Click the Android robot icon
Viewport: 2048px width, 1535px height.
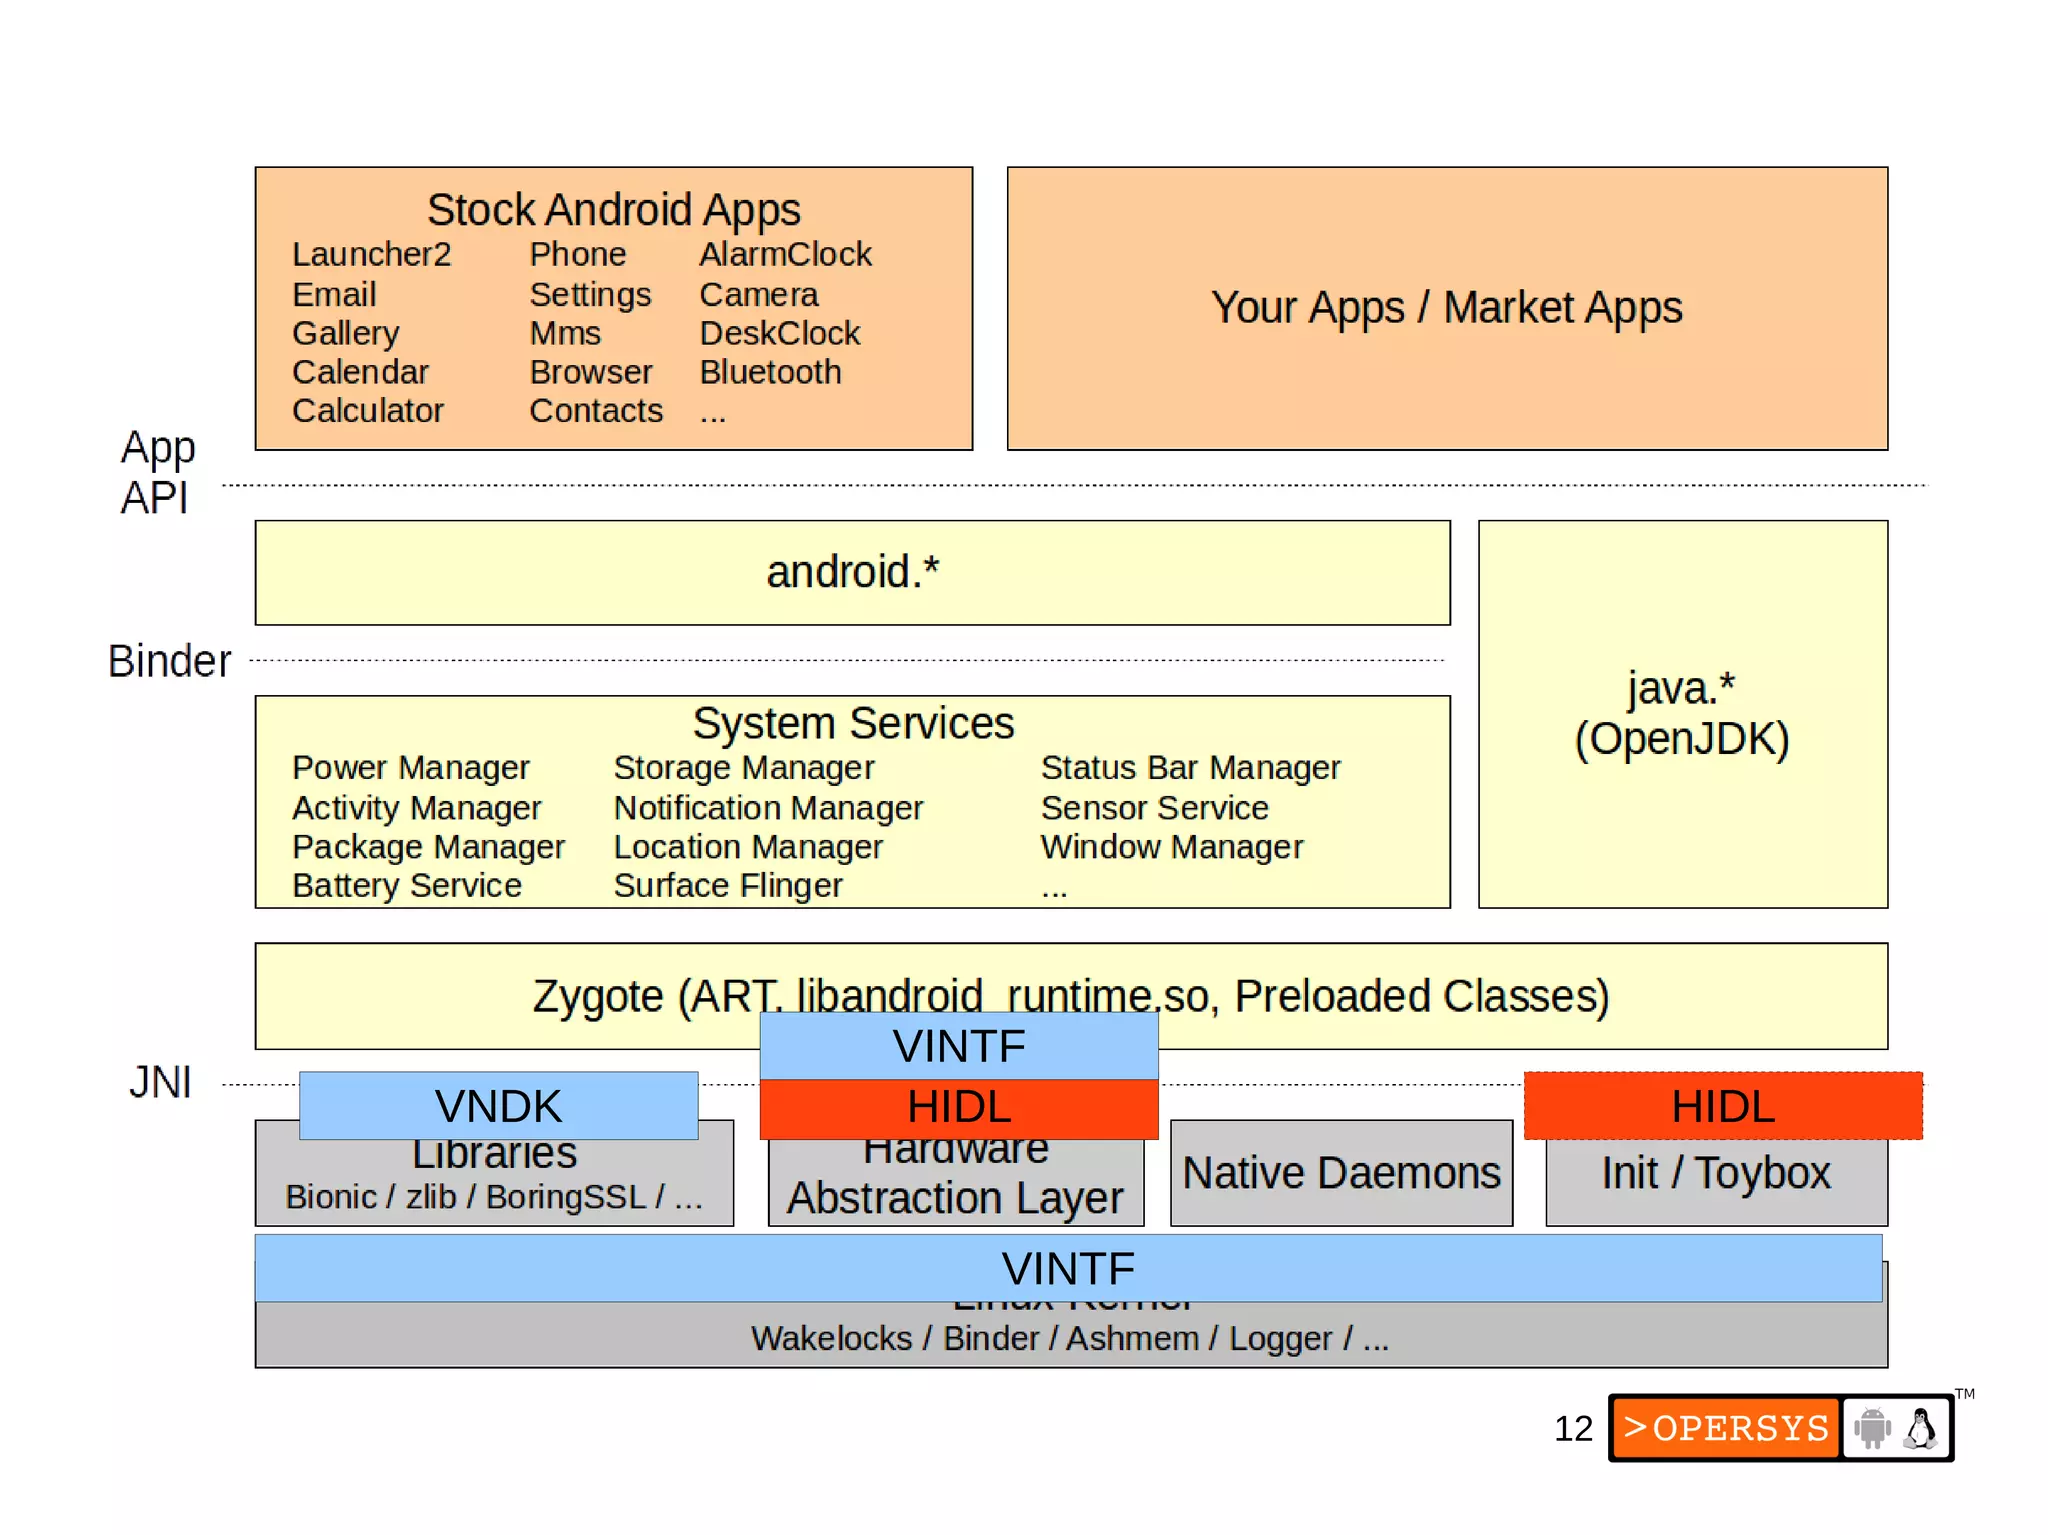click(1872, 1428)
